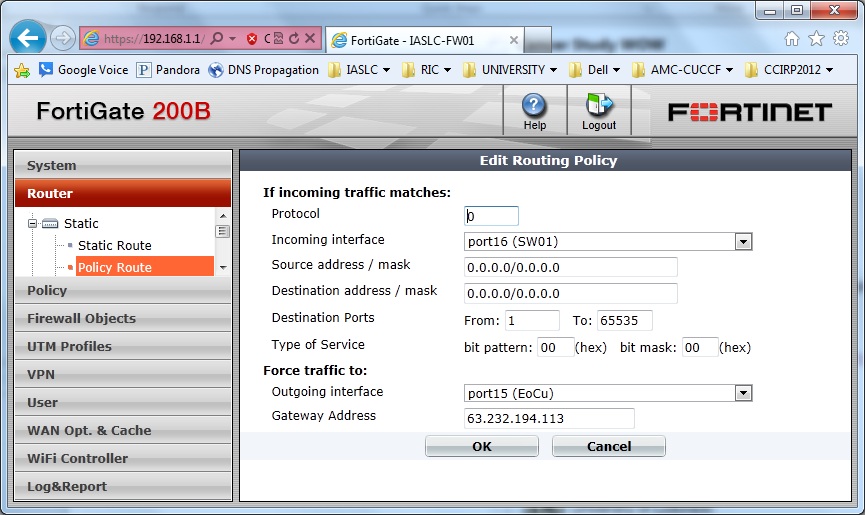Open the browser Tools gear icon
Screen dimensions: 865x515
(x=841, y=38)
